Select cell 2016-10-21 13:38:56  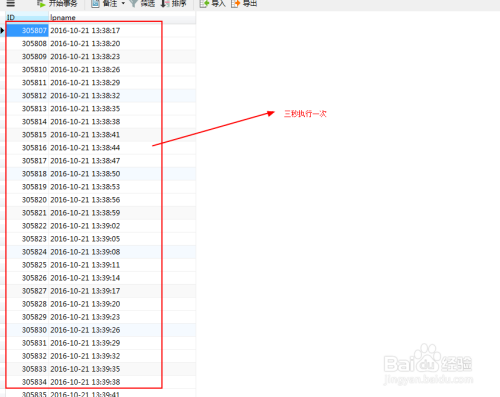122,199
